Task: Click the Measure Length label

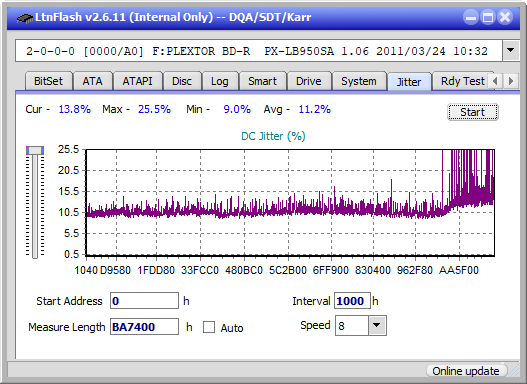Action: pyautogui.click(x=67, y=327)
